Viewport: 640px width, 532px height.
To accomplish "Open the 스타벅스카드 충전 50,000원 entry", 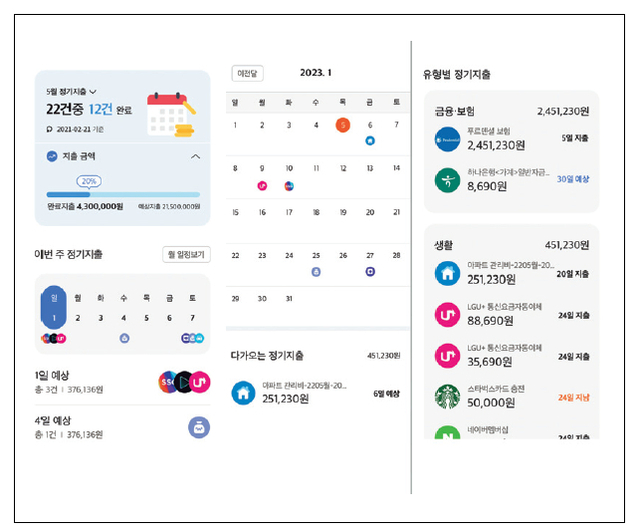I will click(512, 397).
